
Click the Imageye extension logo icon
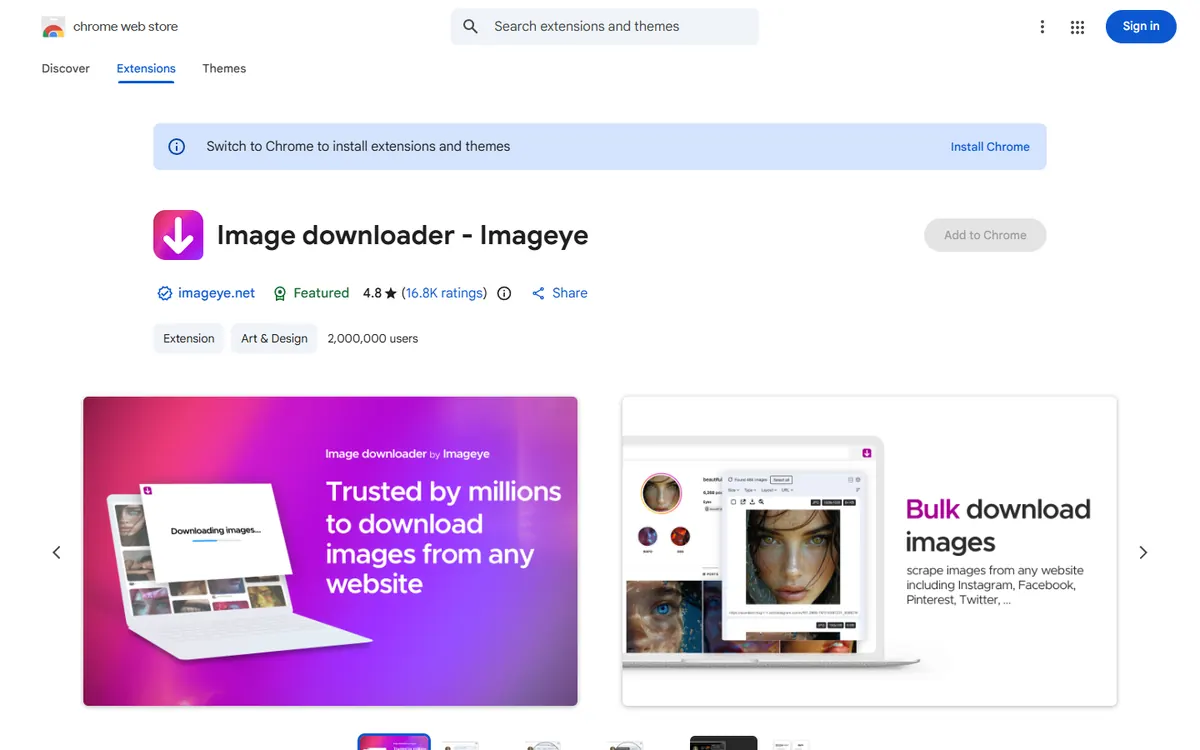[178, 235]
